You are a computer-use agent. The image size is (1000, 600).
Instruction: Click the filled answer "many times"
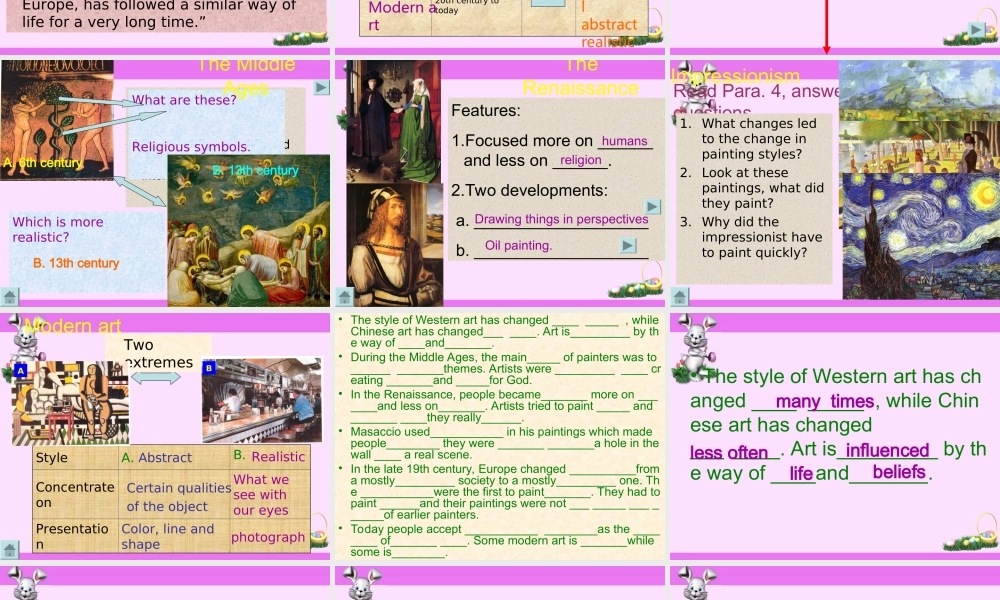pyautogui.click(x=824, y=402)
